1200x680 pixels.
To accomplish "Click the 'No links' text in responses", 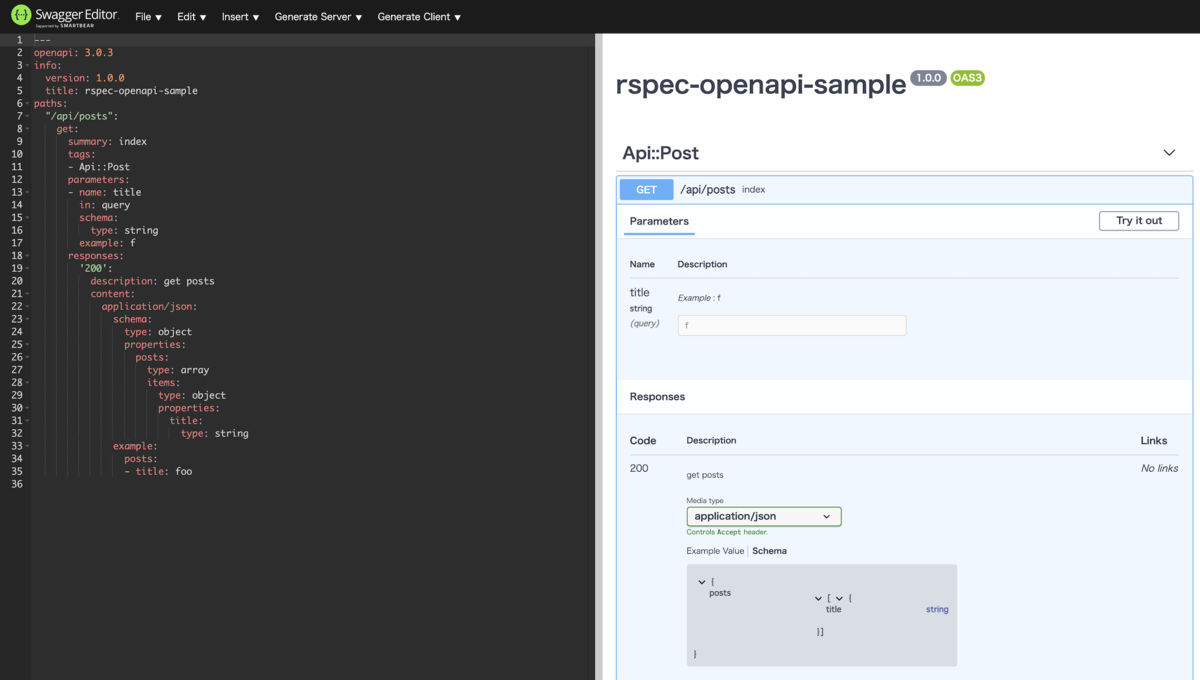I will 1159,468.
